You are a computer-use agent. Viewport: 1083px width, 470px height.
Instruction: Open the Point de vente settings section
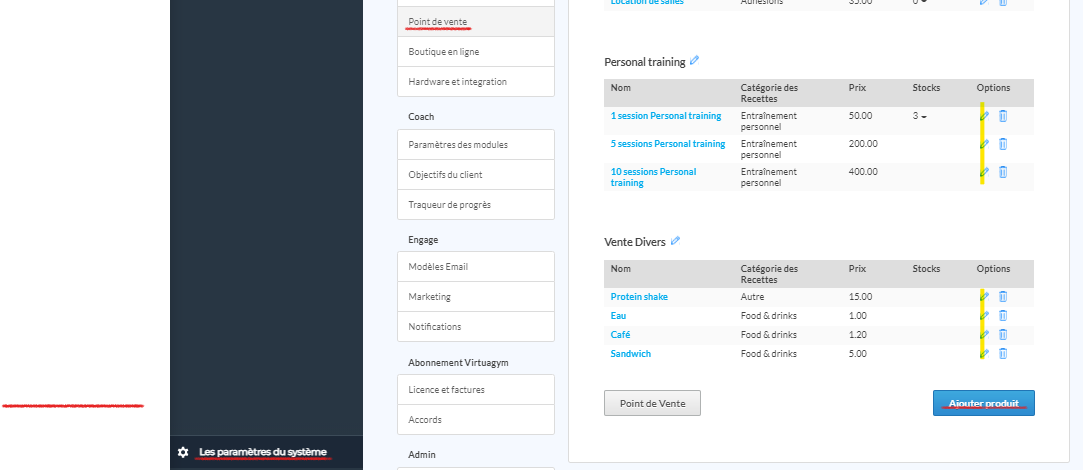pyautogui.click(x=476, y=21)
